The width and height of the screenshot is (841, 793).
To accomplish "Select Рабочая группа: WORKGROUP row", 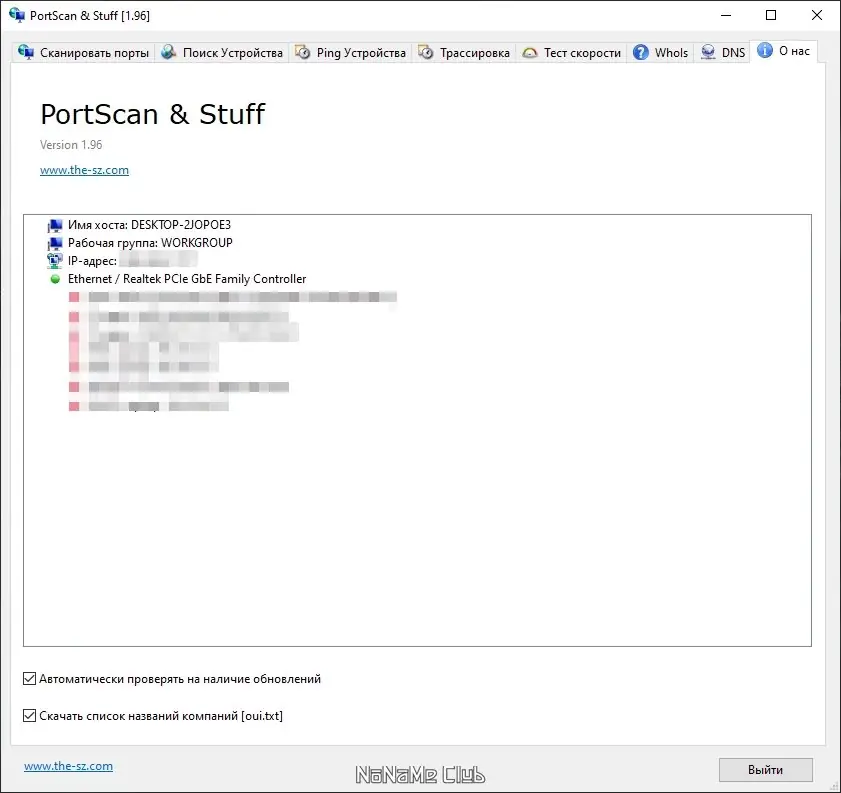I will pyautogui.click(x=150, y=243).
